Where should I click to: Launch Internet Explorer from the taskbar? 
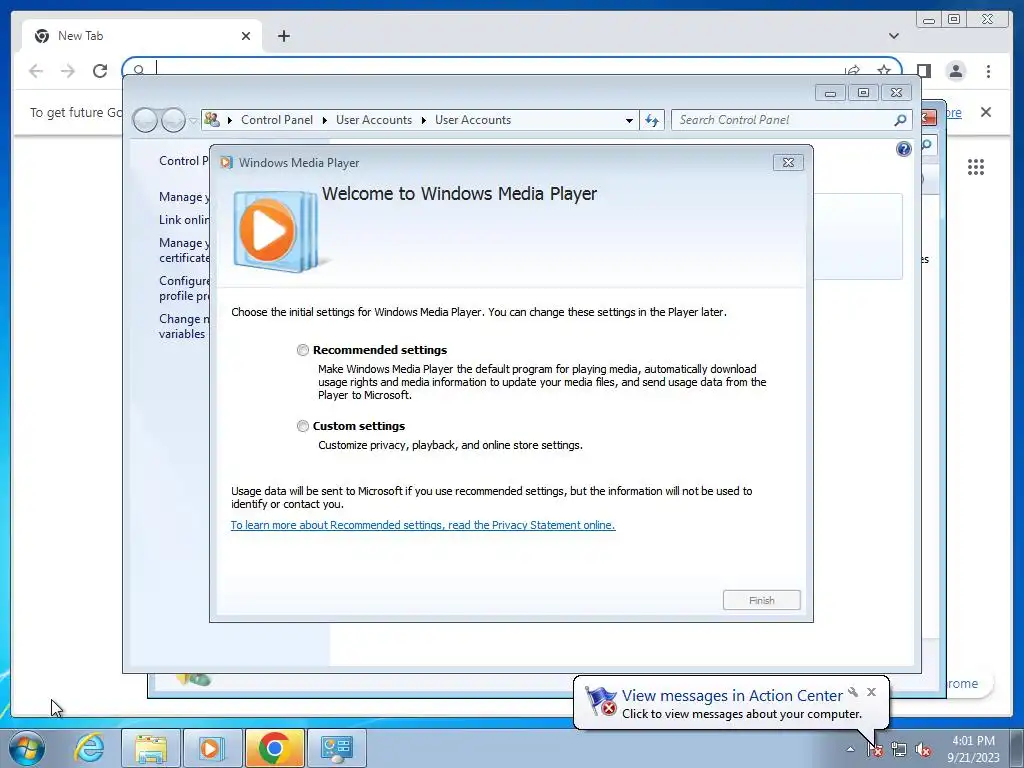click(x=89, y=748)
